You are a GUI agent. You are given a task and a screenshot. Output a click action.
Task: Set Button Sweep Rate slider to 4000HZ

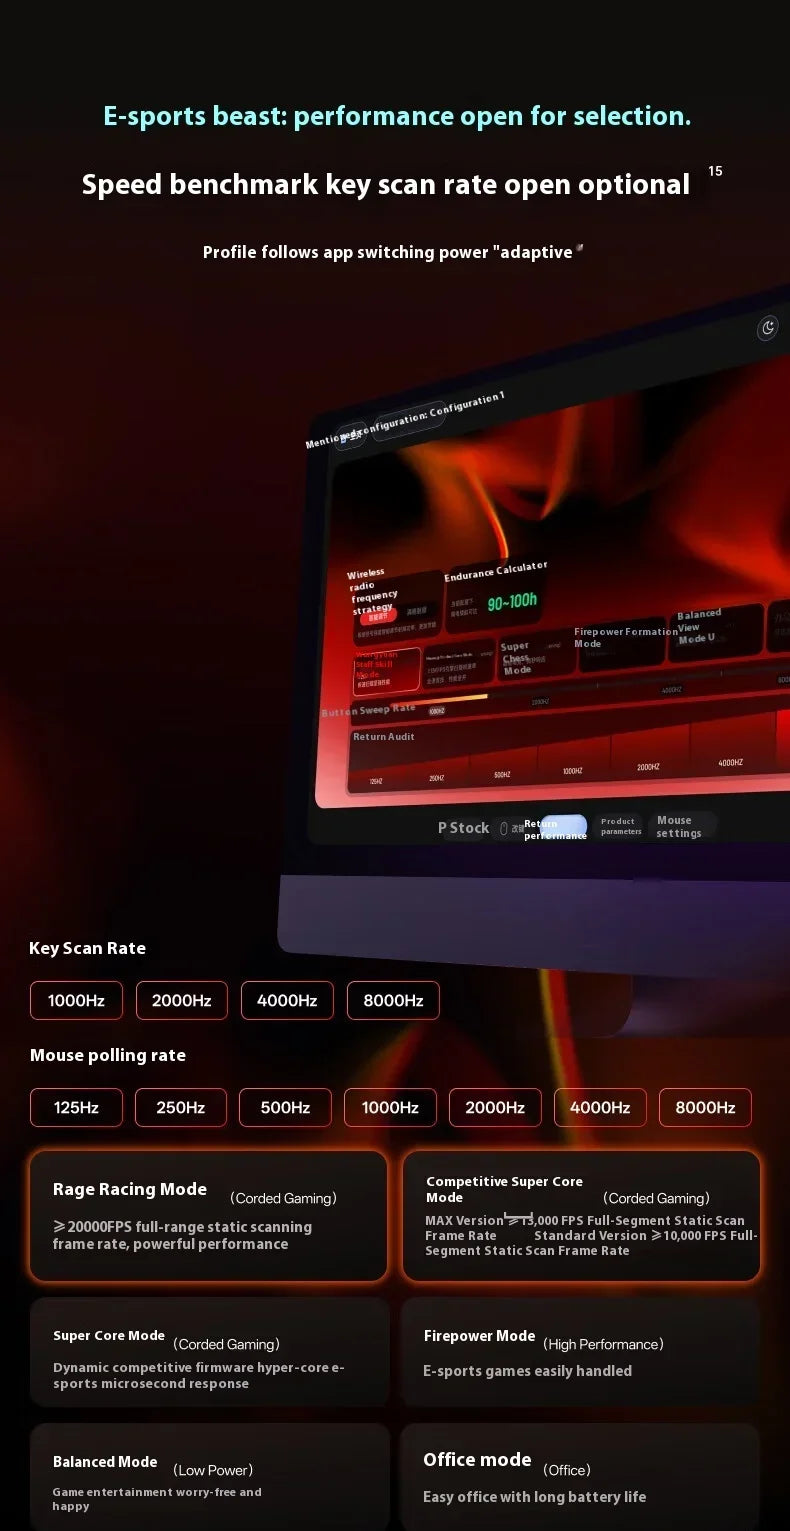click(x=672, y=690)
